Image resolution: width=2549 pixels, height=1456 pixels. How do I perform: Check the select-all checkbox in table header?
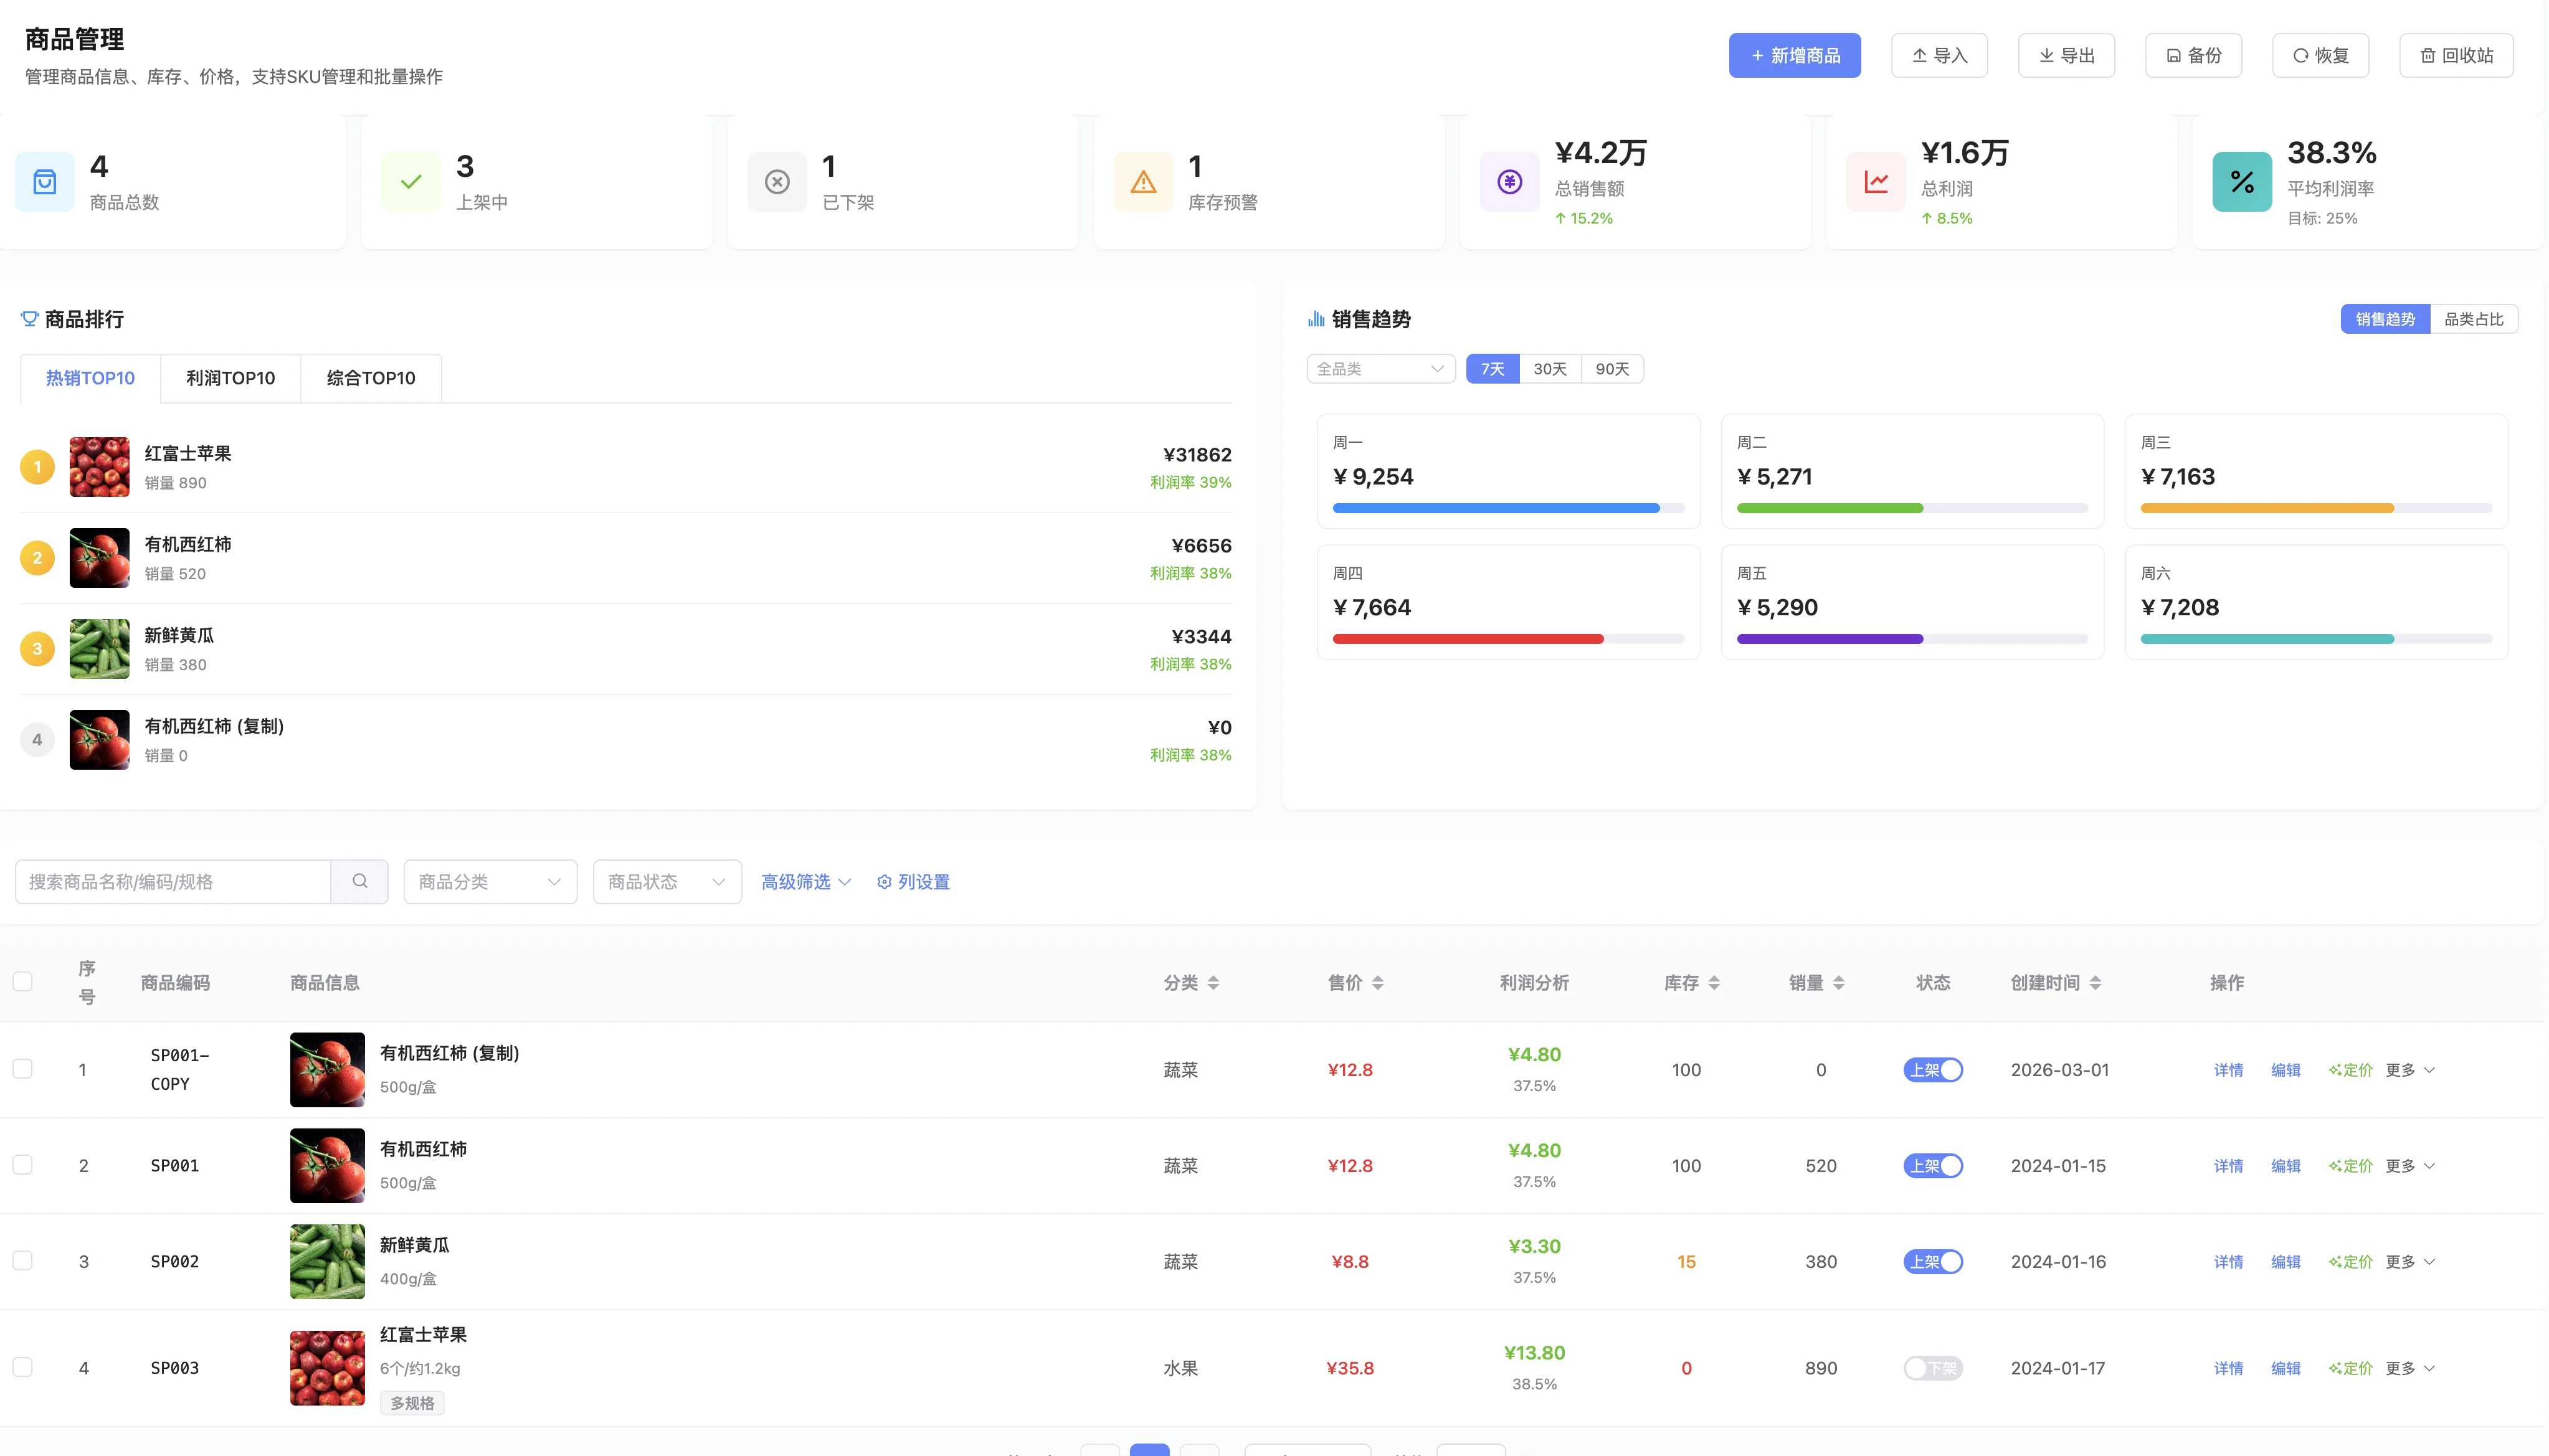(23, 981)
